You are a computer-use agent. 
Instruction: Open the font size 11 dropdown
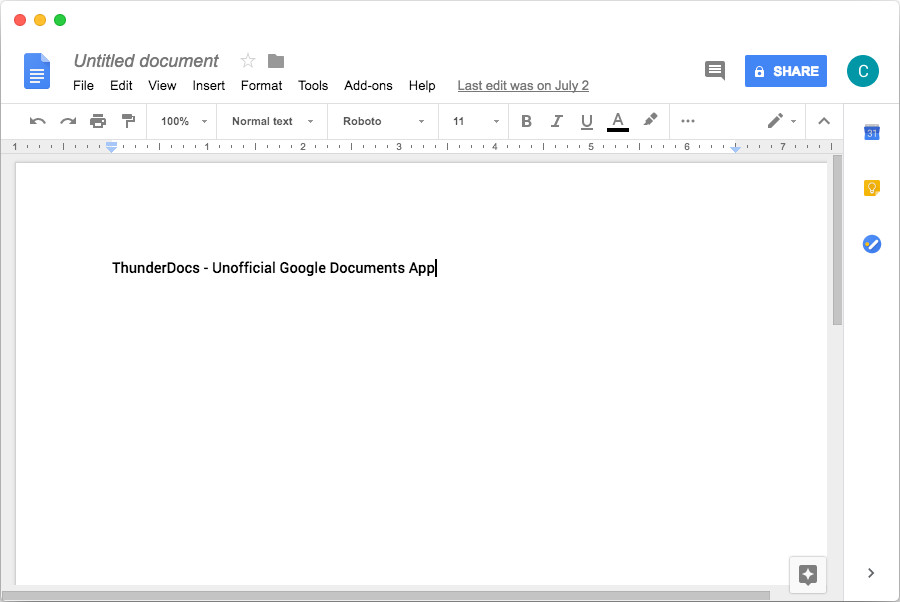point(475,121)
